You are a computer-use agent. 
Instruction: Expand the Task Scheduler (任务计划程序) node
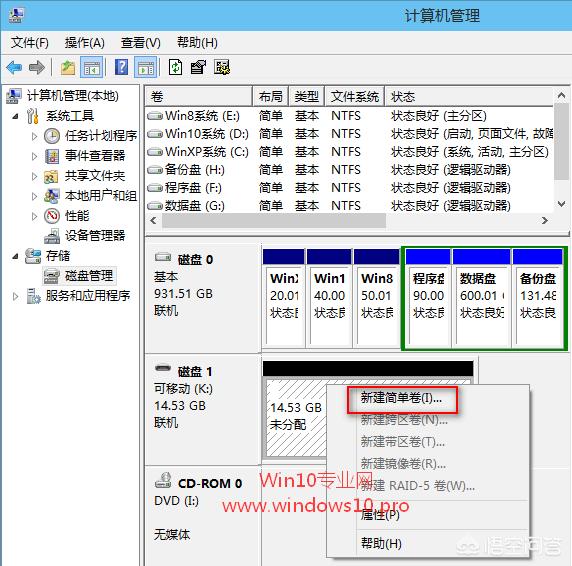coord(34,136)
